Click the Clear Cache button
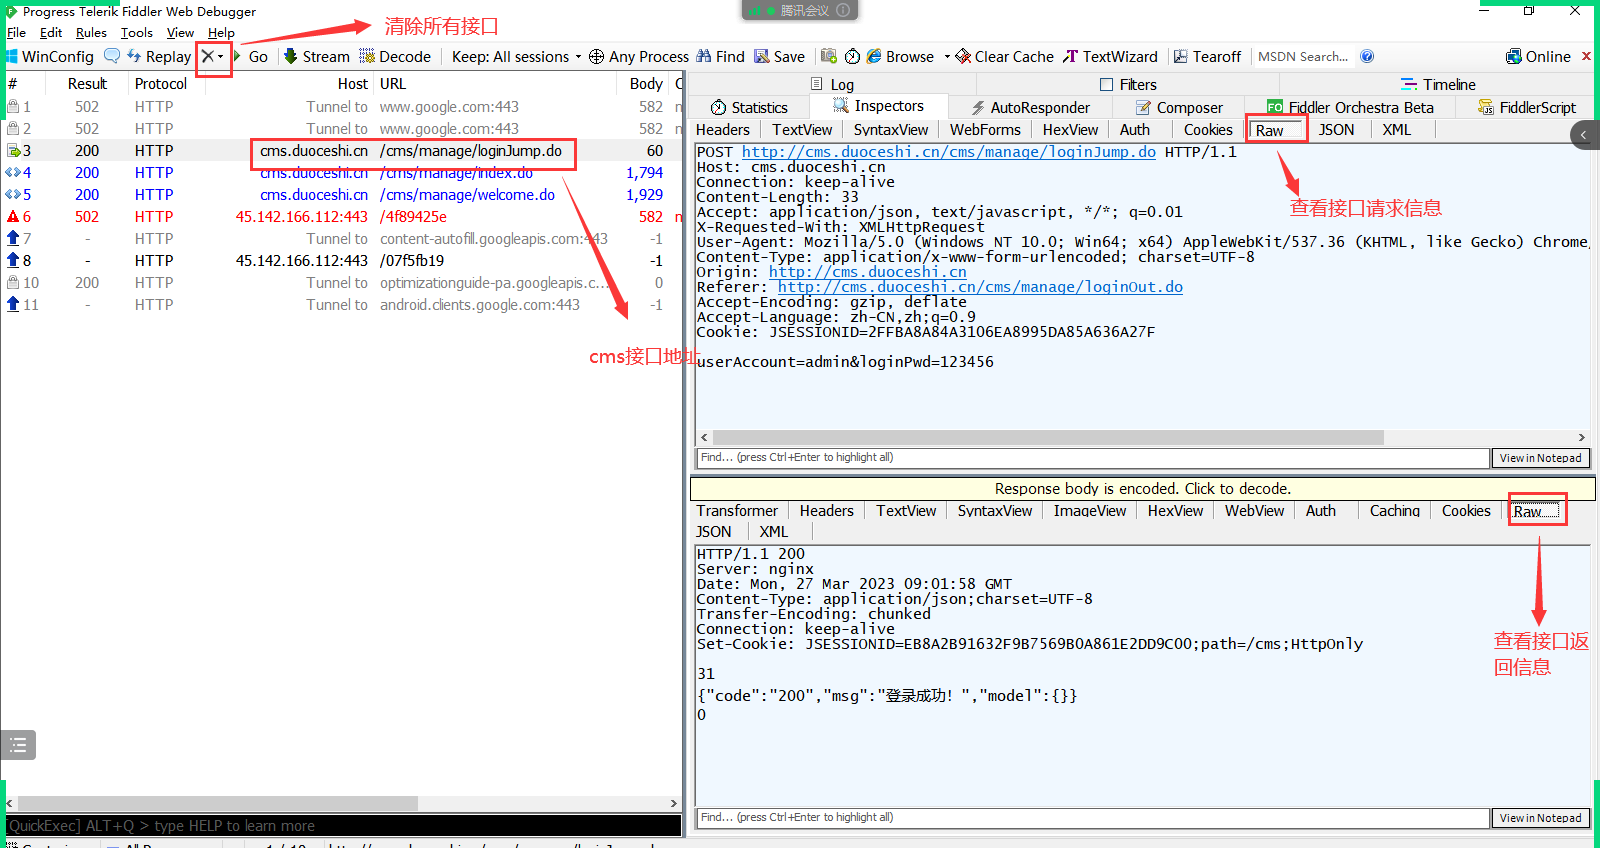The image size is (1600, 848). 1005,57
